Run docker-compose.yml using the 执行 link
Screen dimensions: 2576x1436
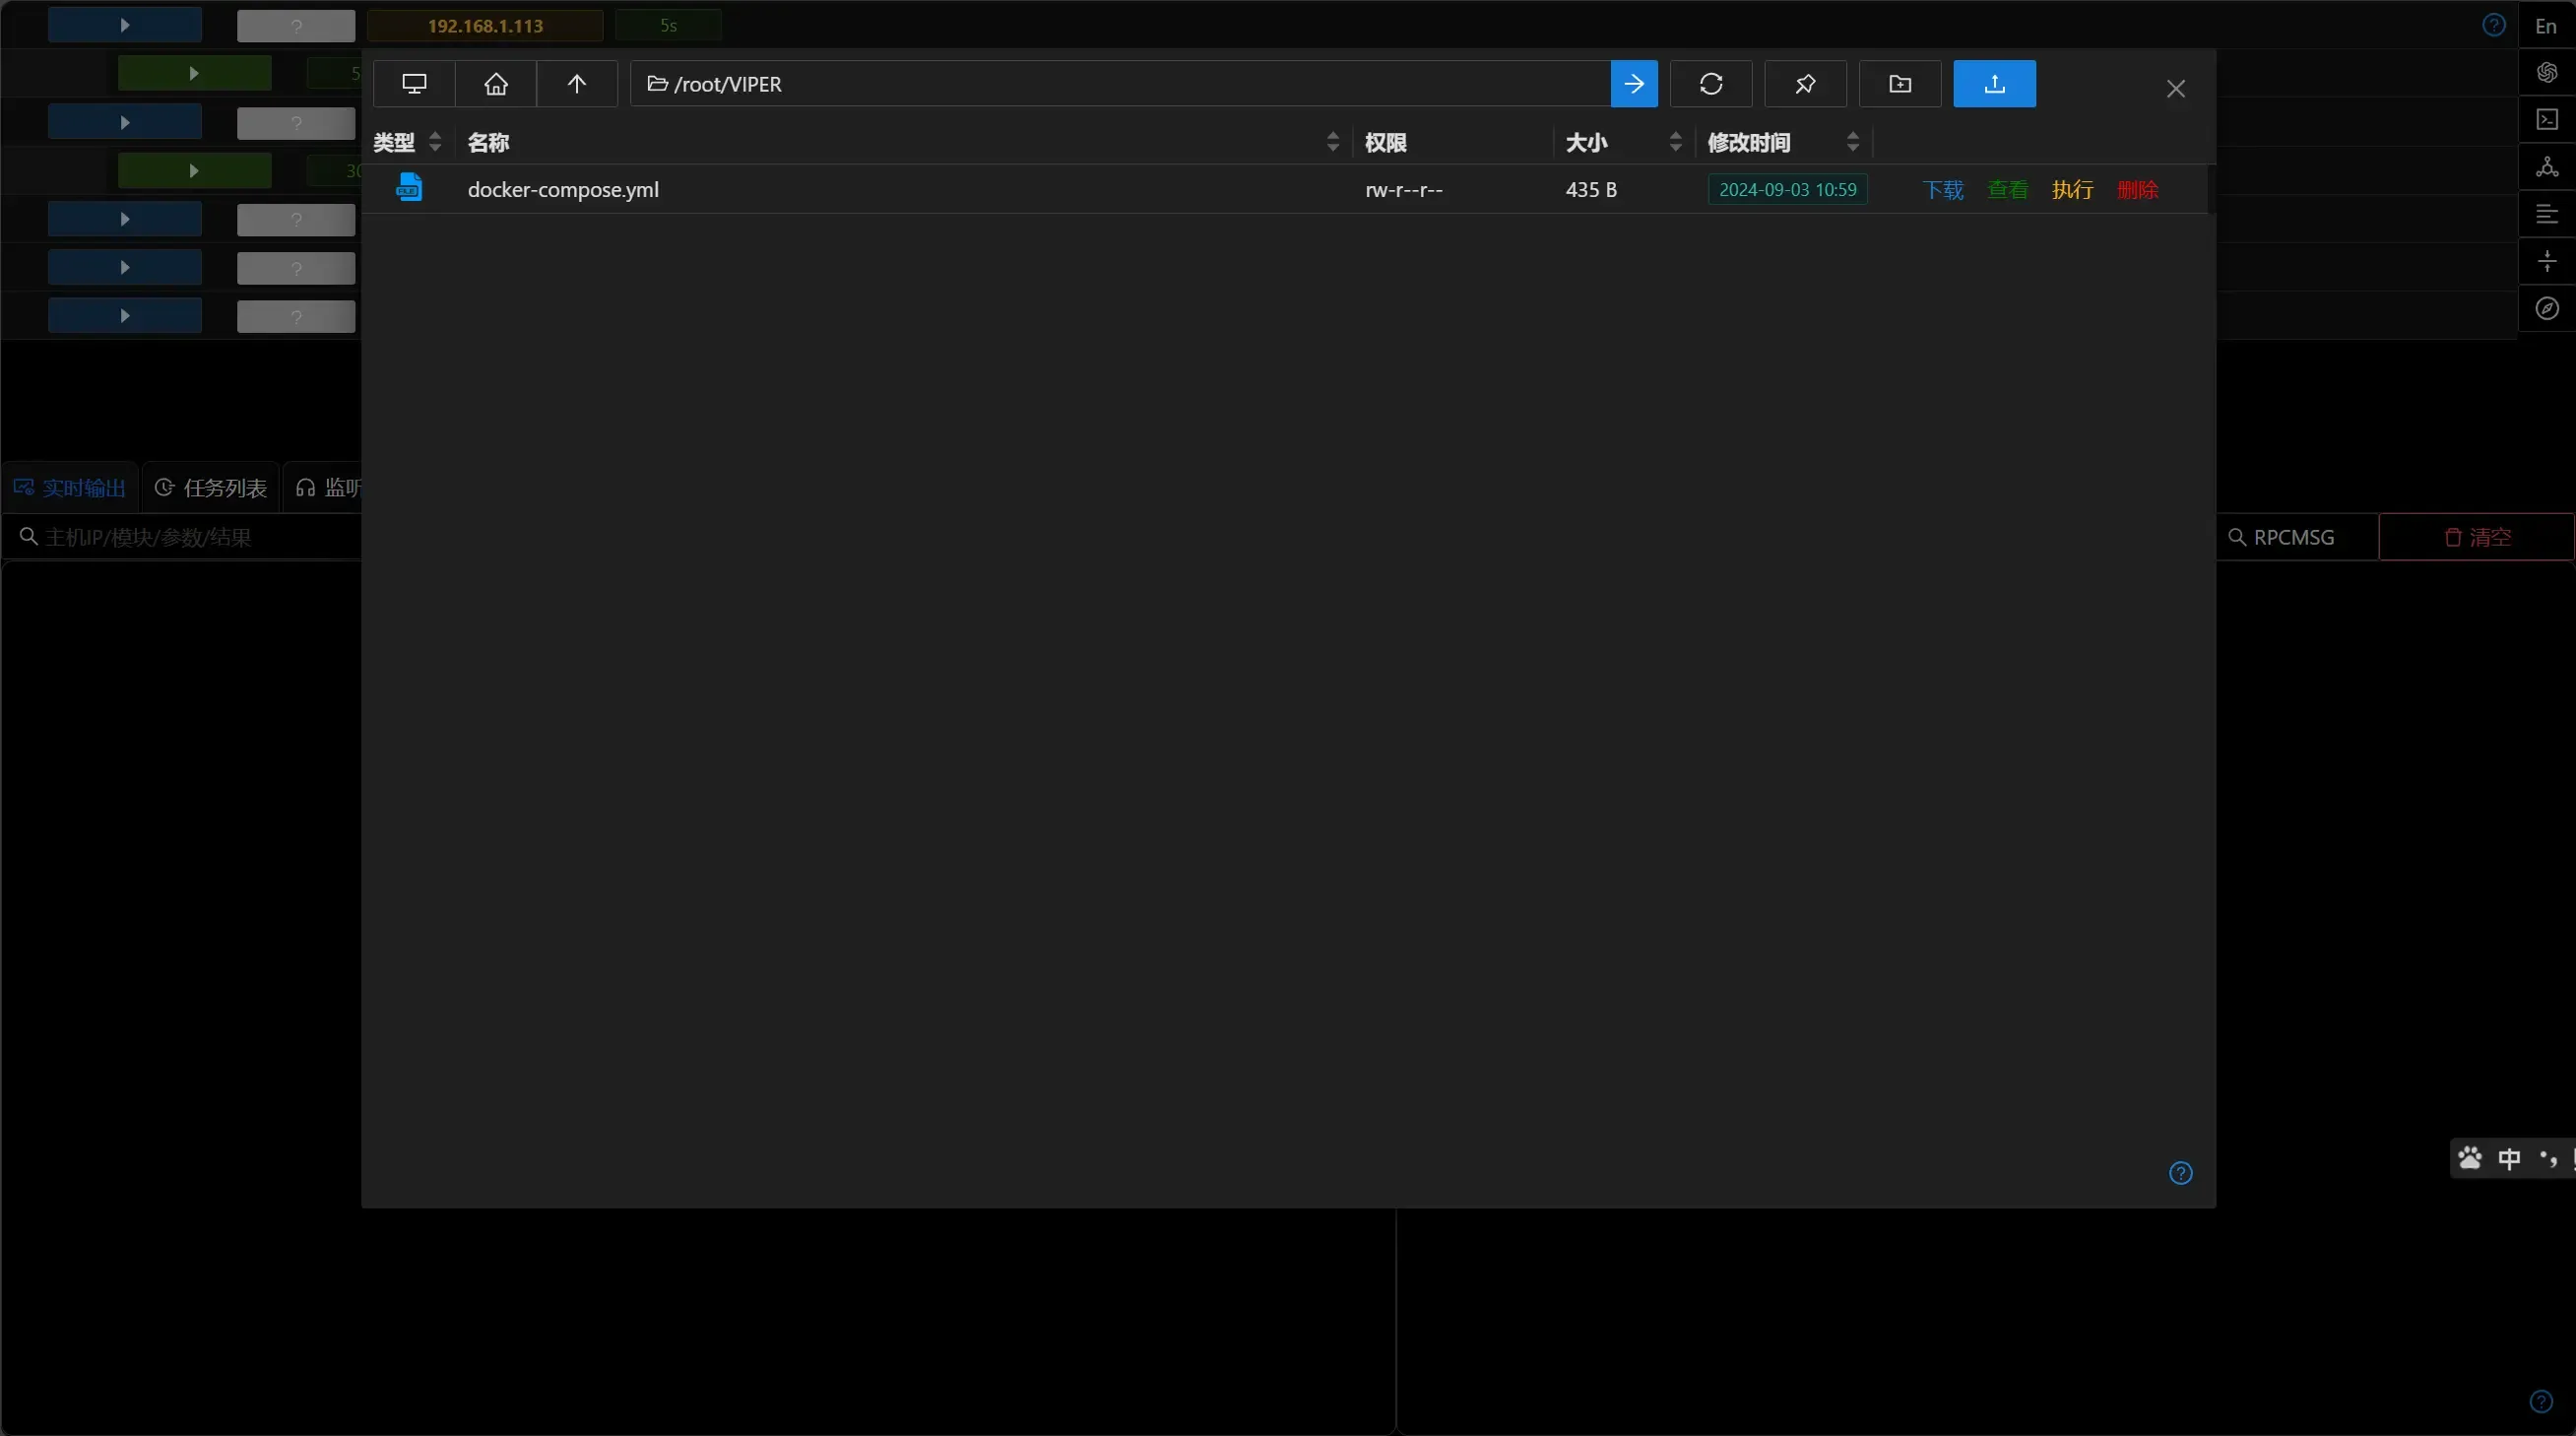(x=2073, y=190)
